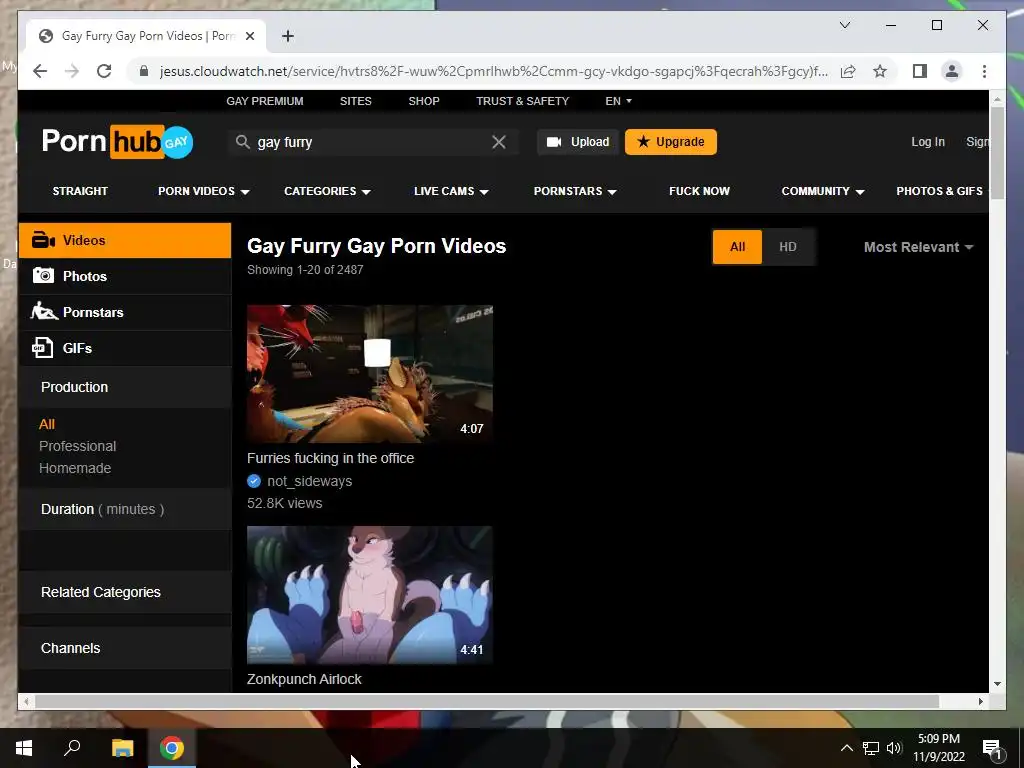Close the current browser tab

pos(249,36)
